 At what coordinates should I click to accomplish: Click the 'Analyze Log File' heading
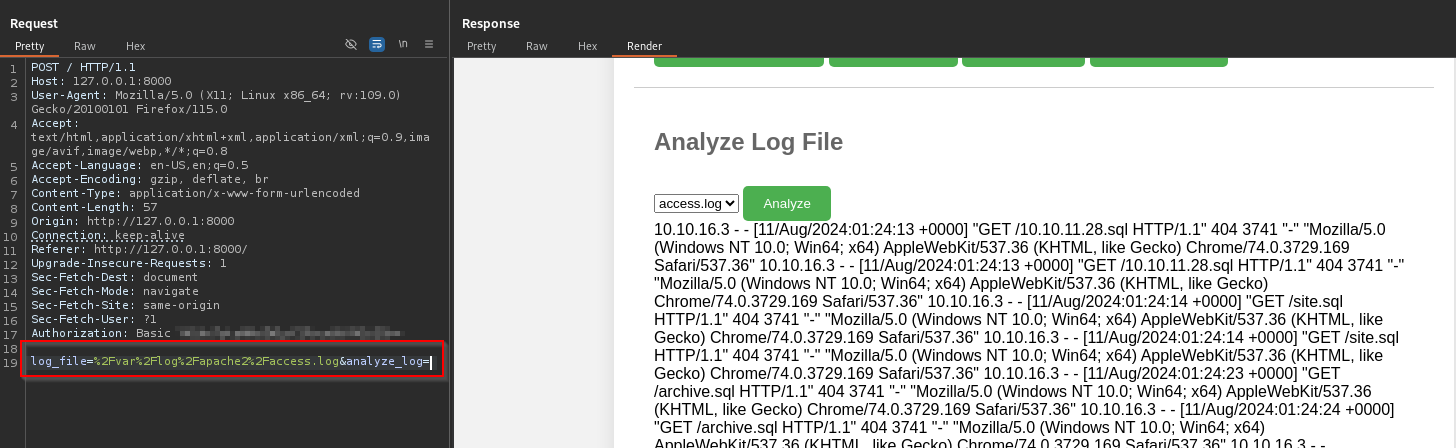coord(748,141)
